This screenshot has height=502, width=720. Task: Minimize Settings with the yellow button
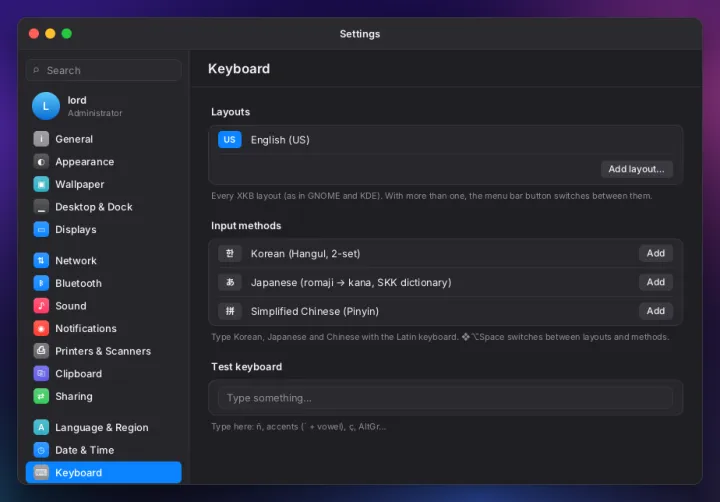(51, 34)
